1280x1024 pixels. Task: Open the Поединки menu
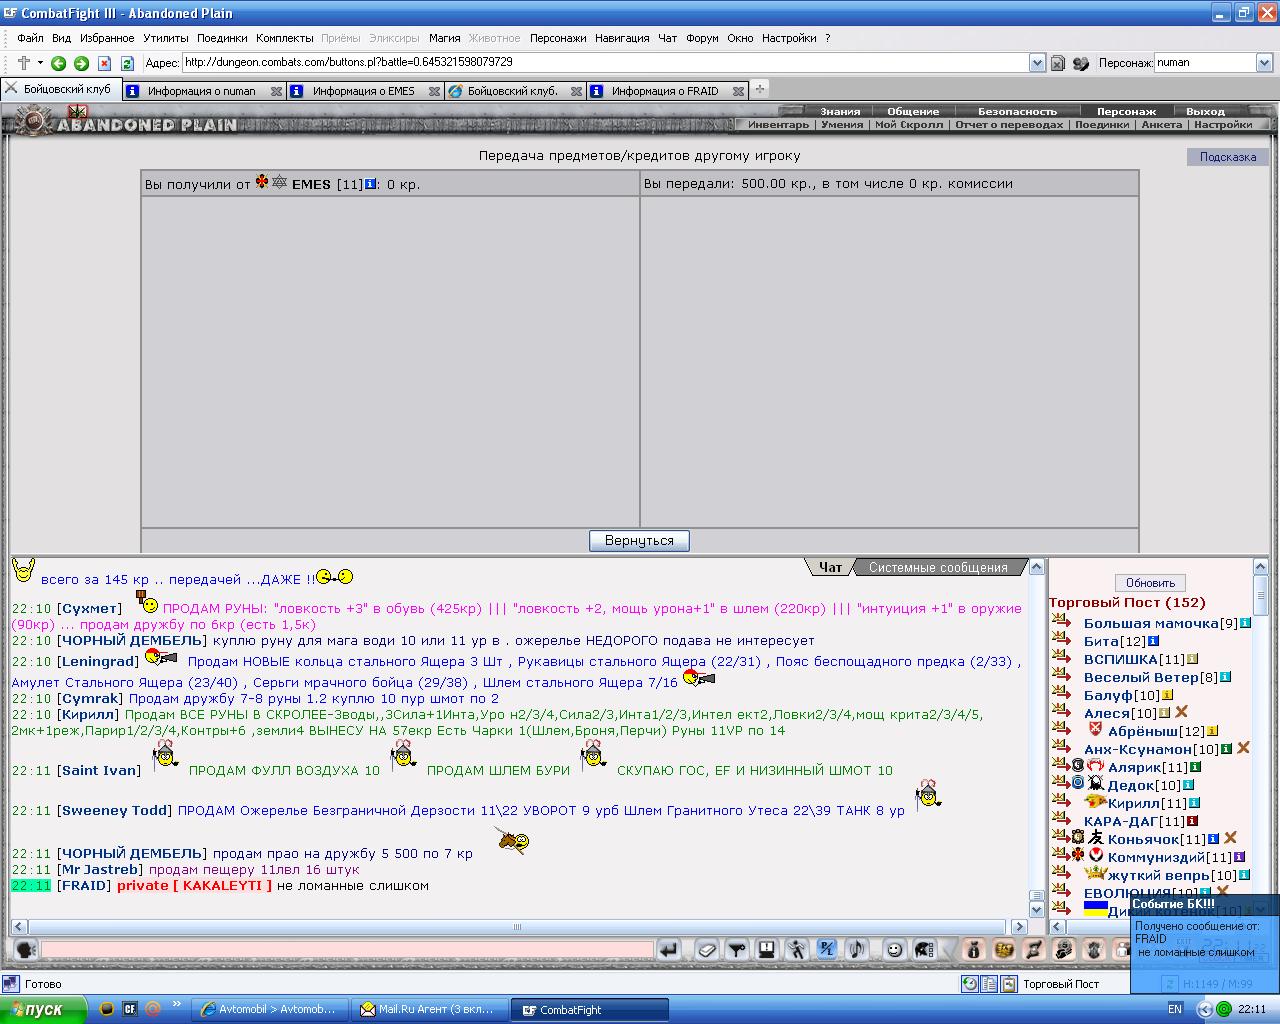coord(222,38)
